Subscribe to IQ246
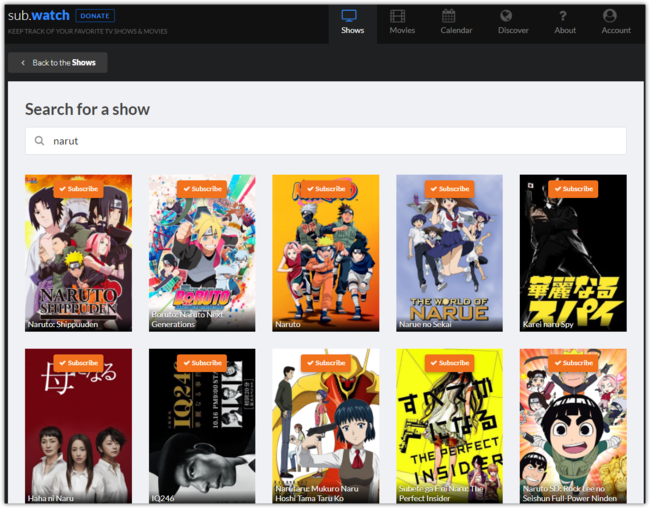 click(202, 363)
